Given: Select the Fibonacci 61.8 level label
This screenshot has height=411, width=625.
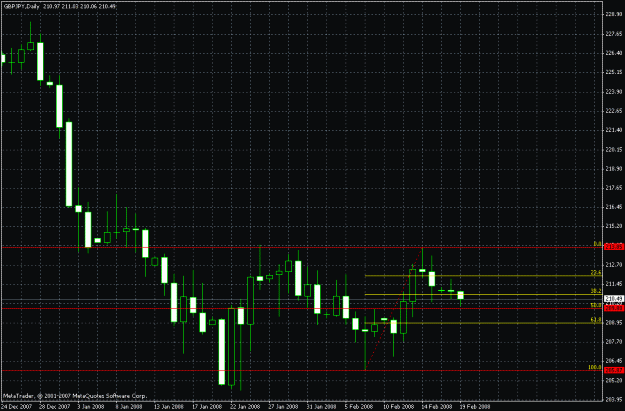Looking at the screenshot, I should pyautogui.click(x=596, y=320).
